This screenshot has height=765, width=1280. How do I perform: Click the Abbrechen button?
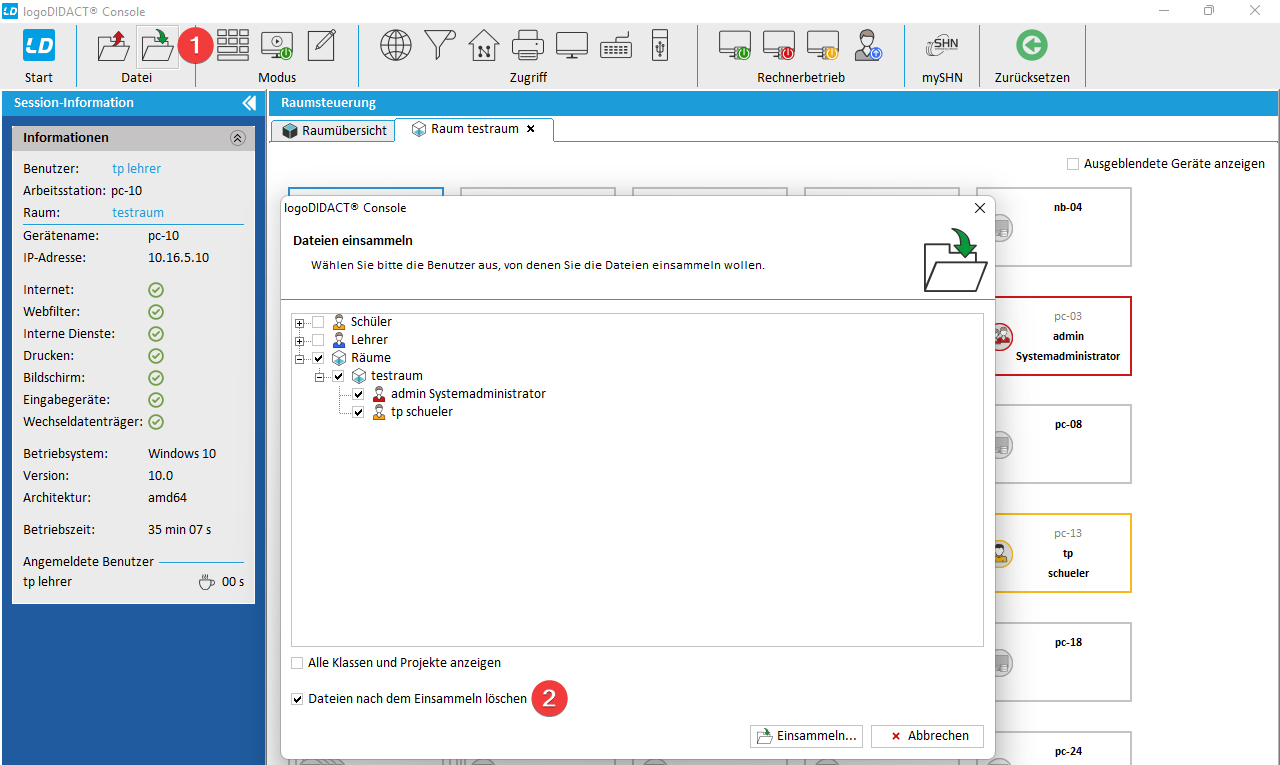click(927, 736)
